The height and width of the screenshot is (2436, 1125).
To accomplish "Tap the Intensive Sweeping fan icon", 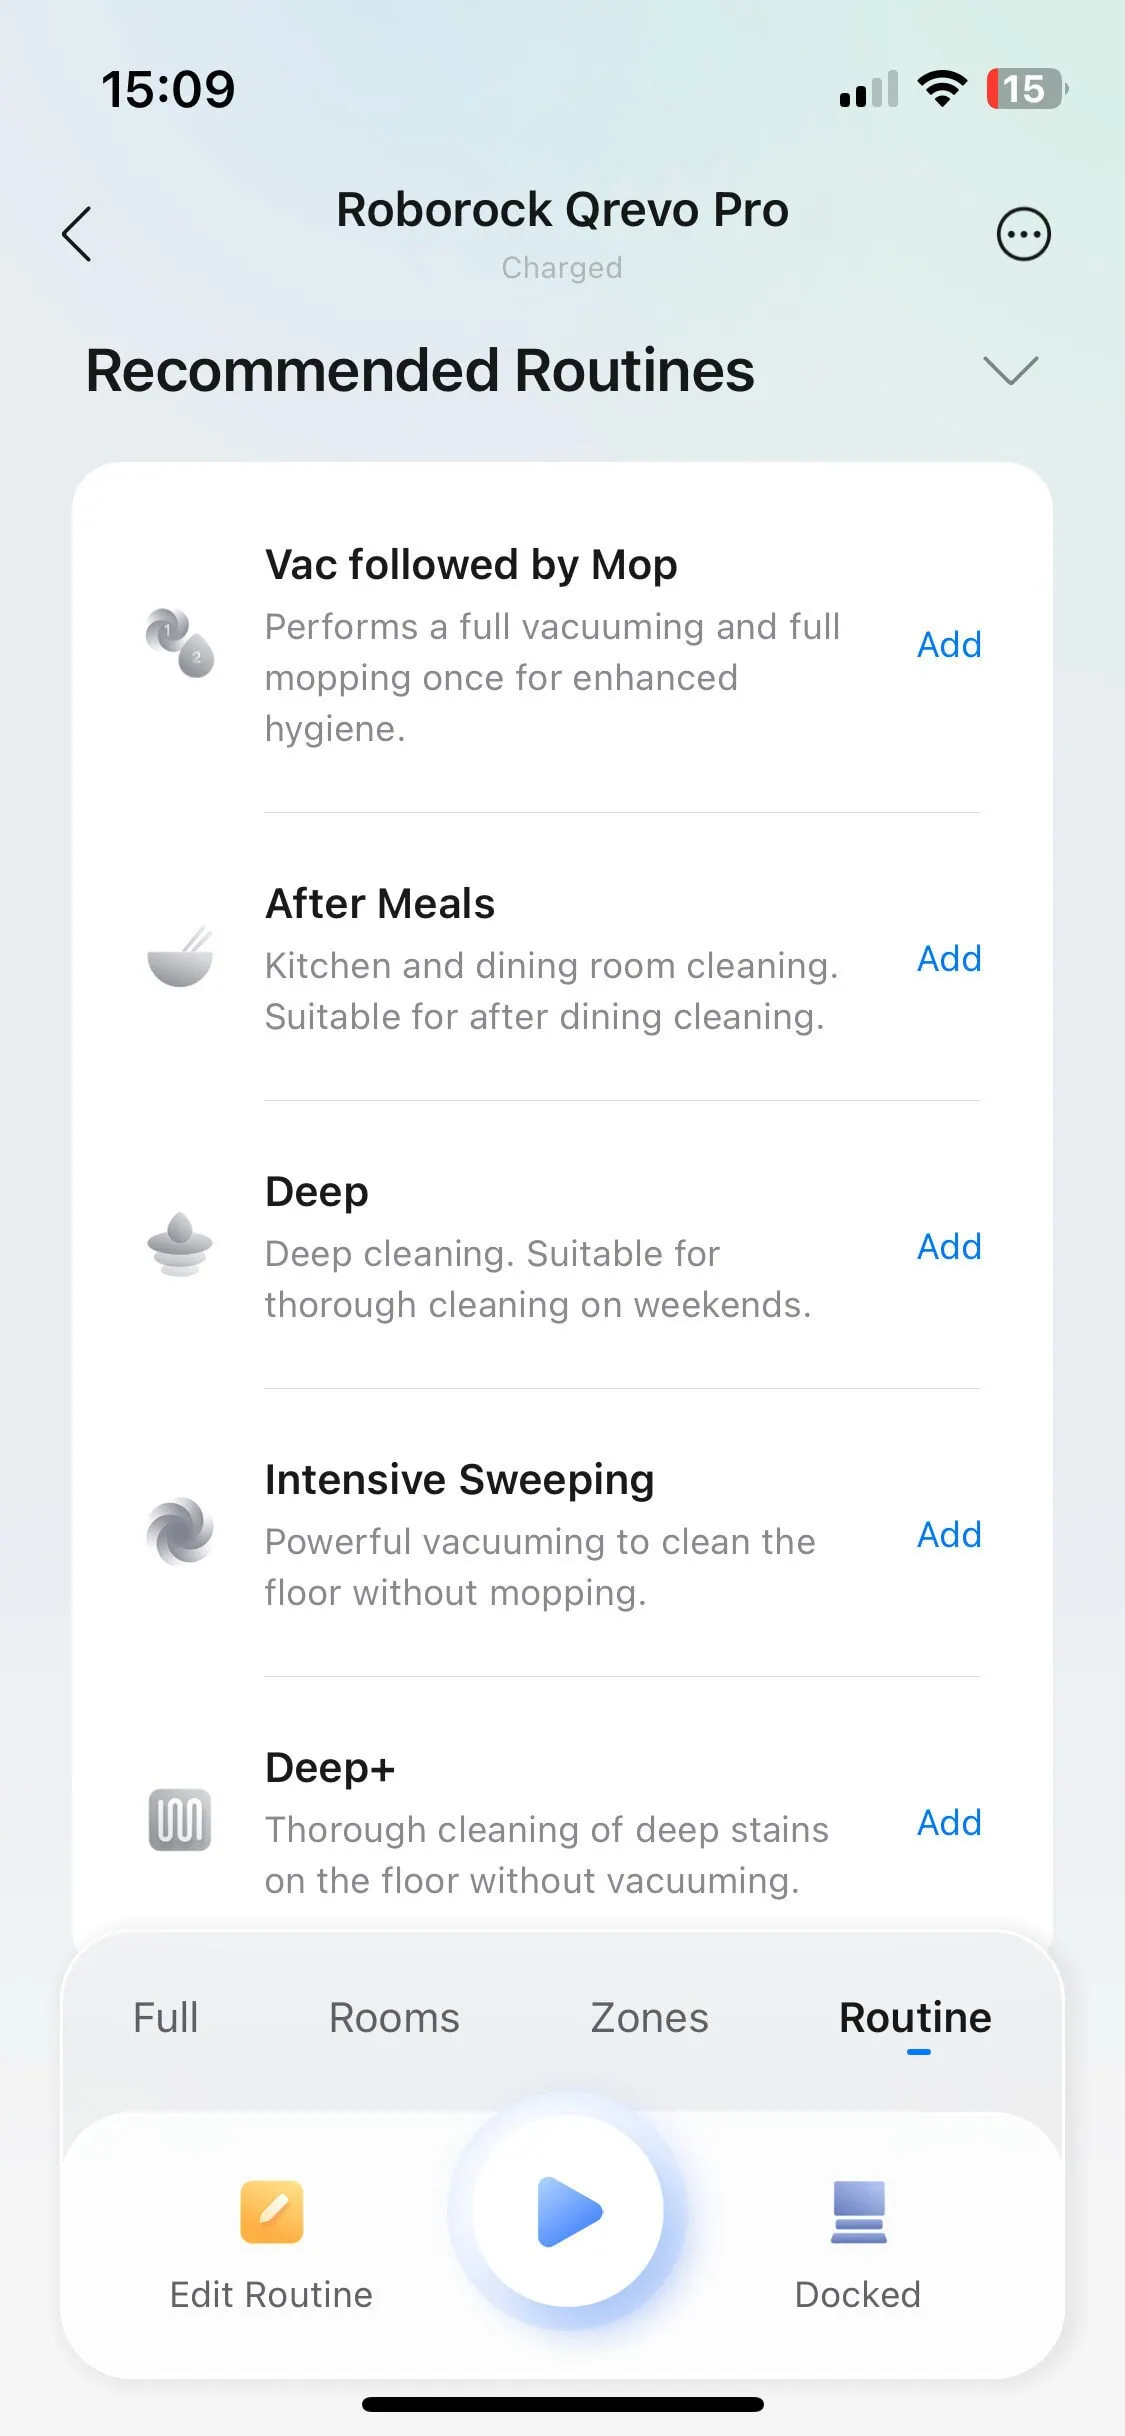I will pyautogui.click(x=180, y=1532).
